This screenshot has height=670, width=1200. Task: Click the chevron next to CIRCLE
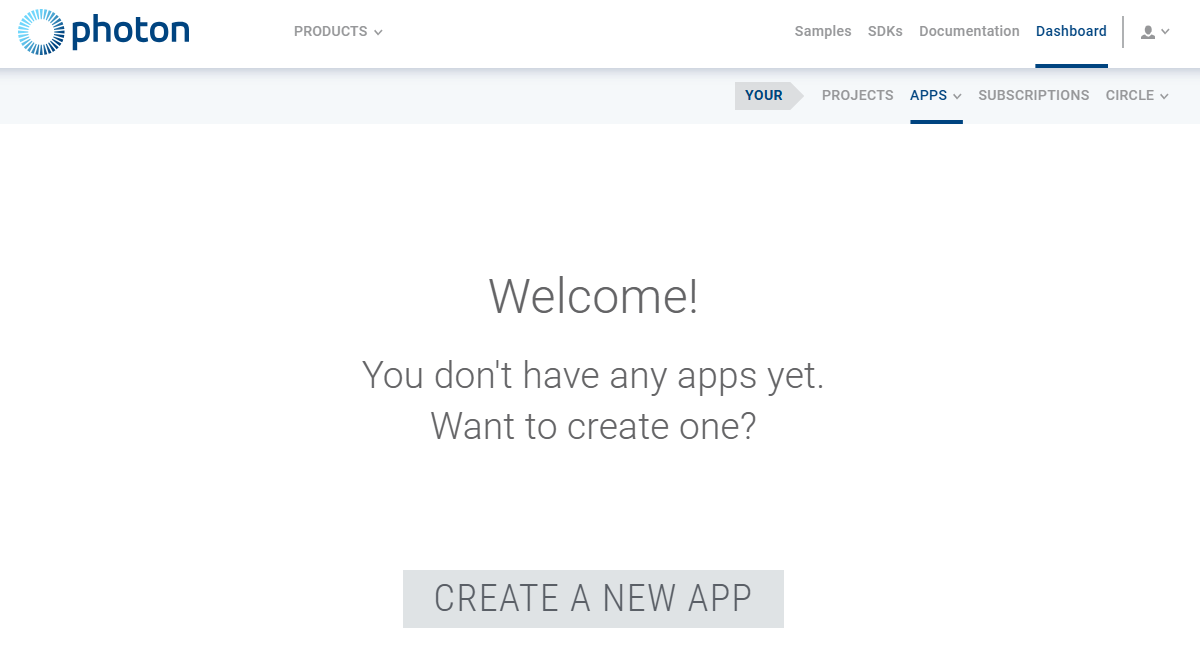(x=1164, y=97)
